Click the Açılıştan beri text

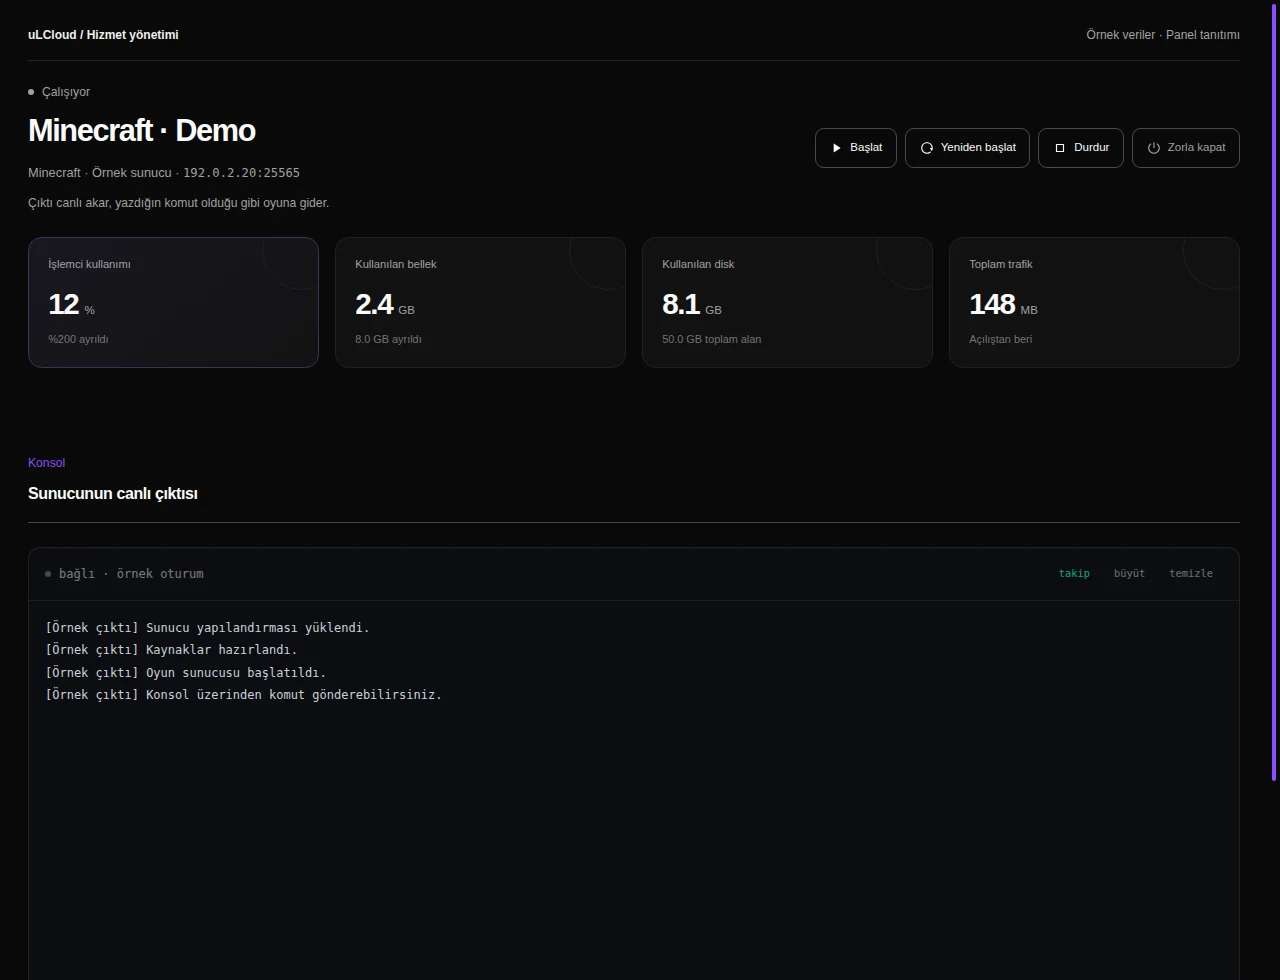pos(1000,339)
